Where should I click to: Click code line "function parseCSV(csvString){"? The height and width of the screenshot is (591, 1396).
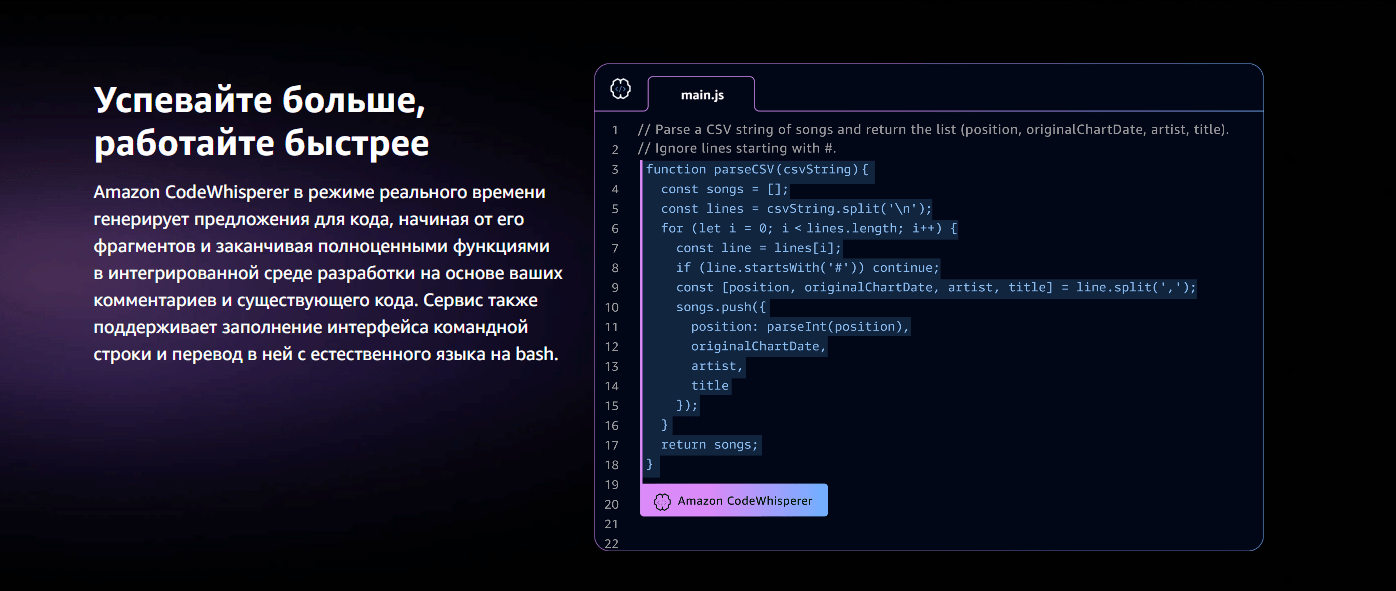tap(758, 169)
